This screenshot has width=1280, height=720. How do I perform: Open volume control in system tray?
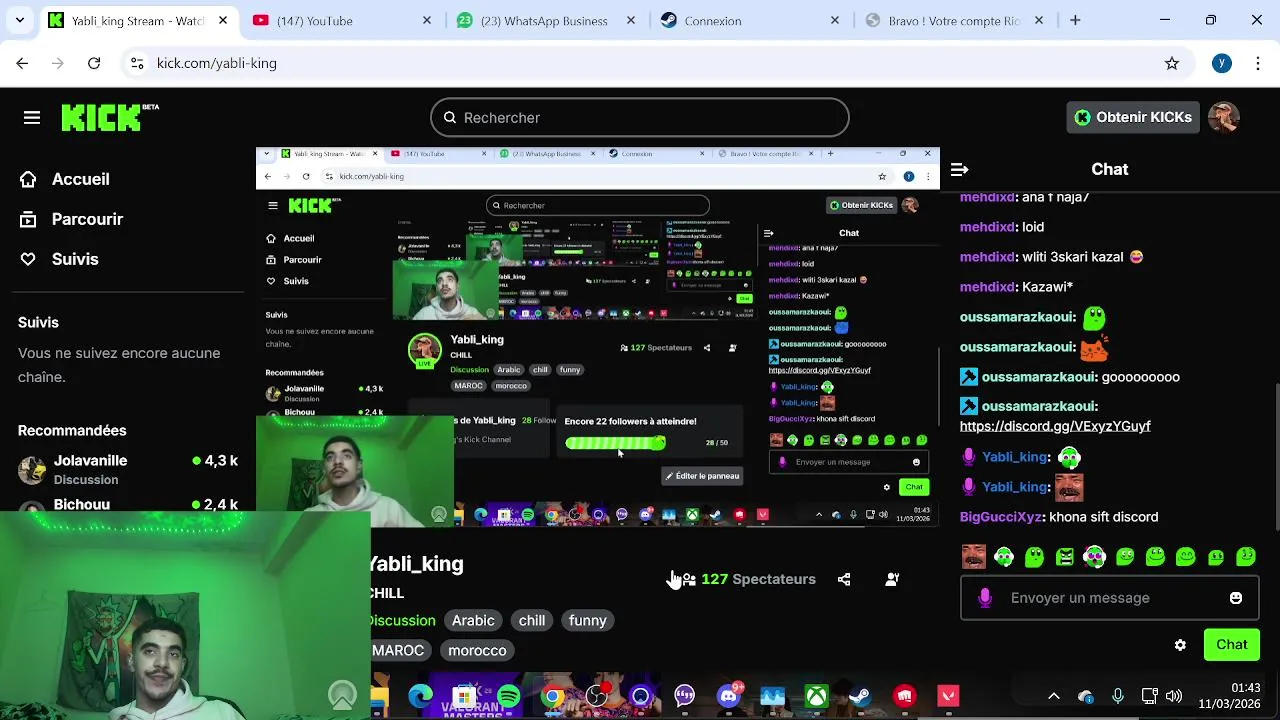(1174, 696)
